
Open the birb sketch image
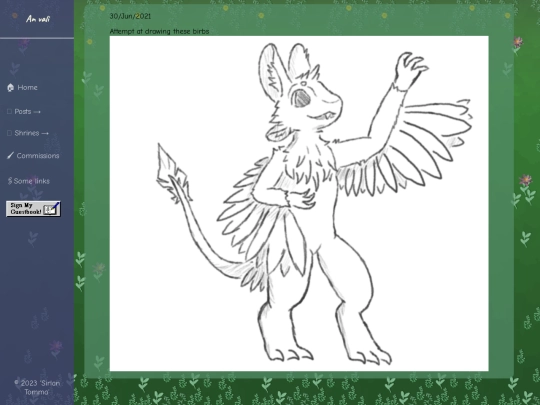pos(299,204)
